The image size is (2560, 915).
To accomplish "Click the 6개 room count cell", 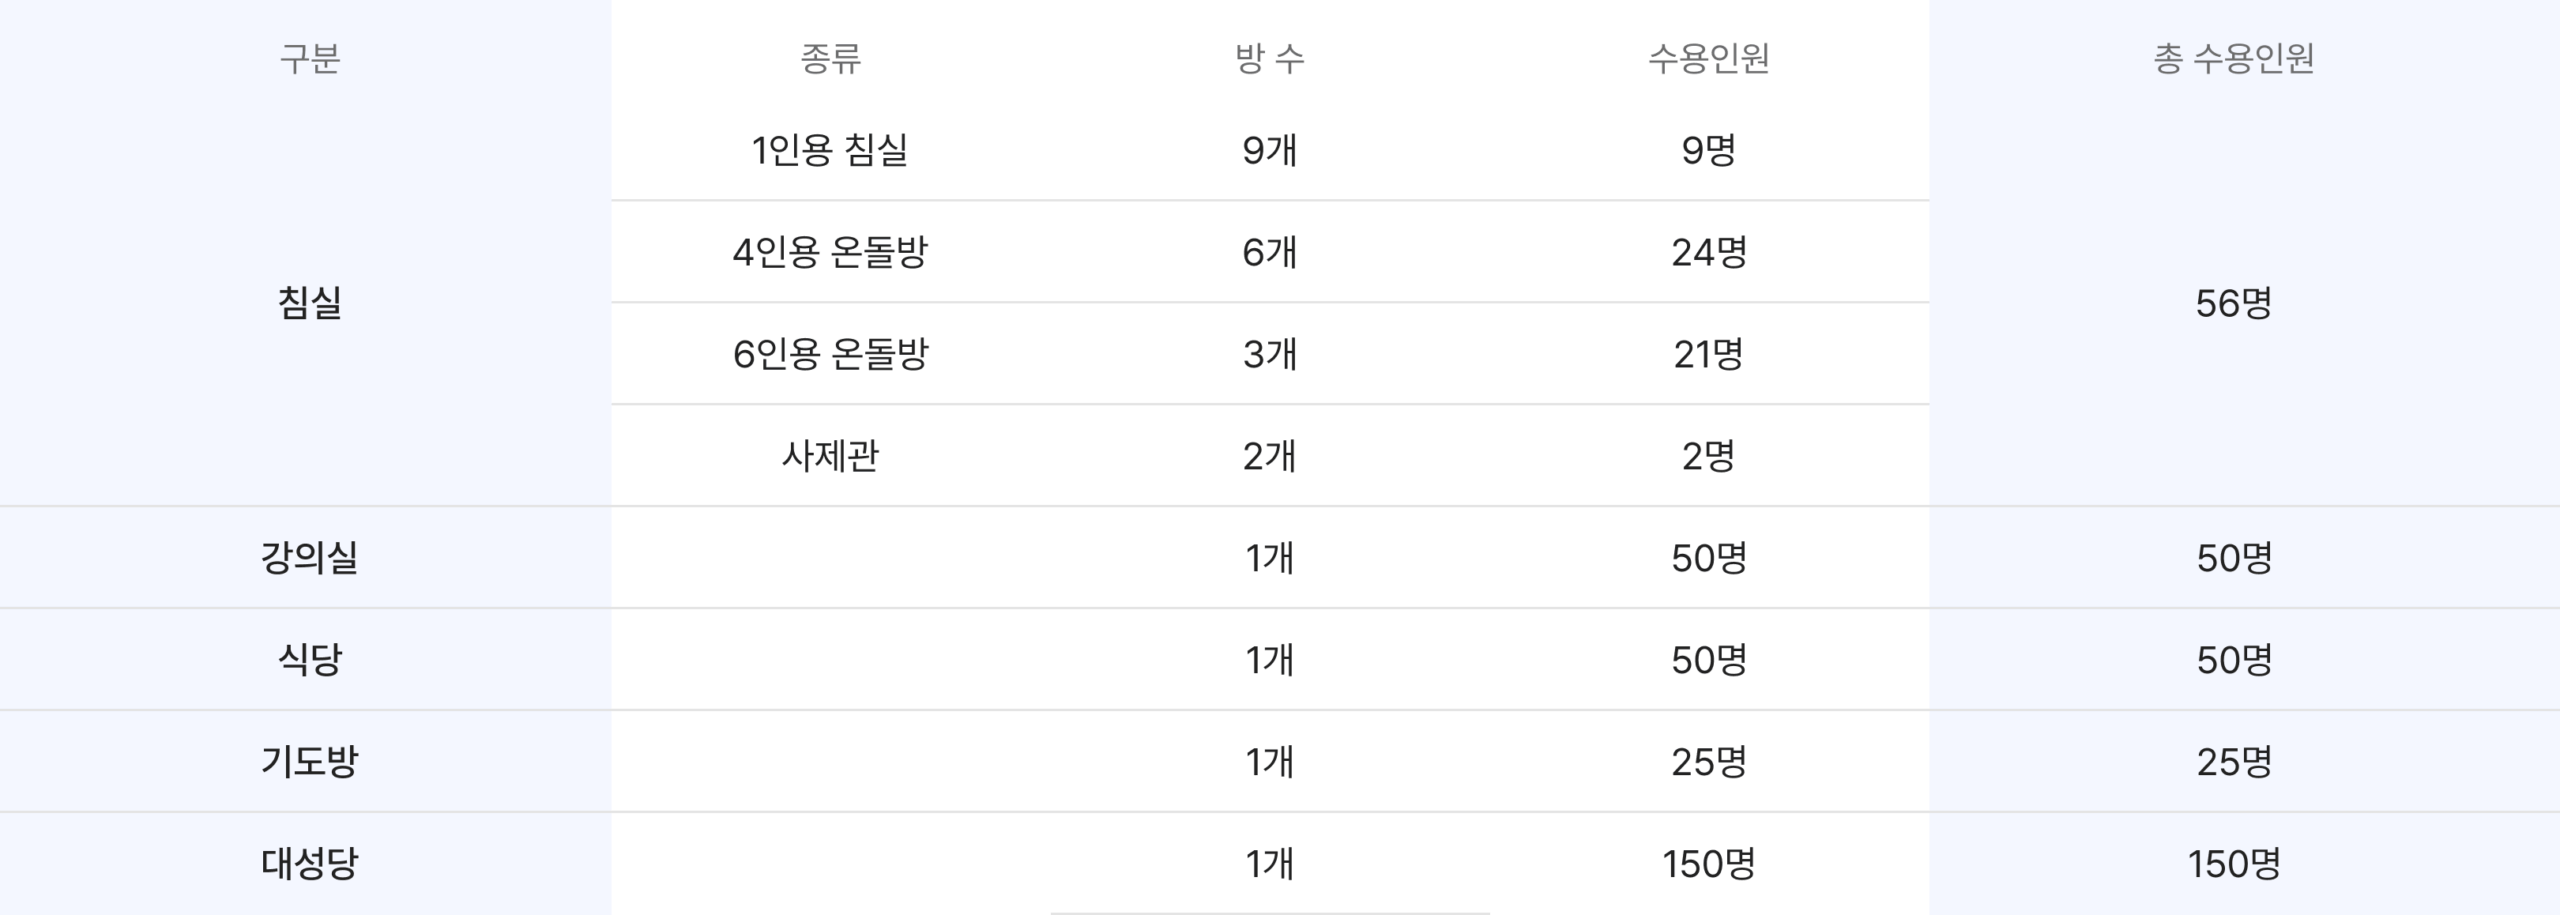I will tap(1269, 252).
